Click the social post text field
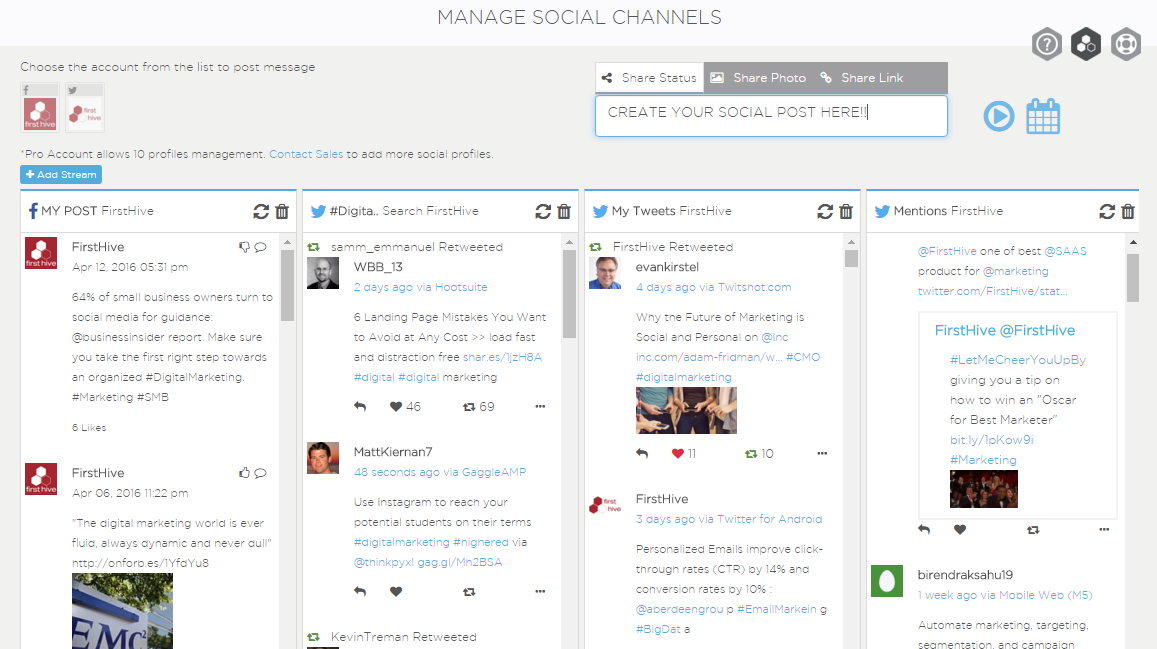Image resolution: width=1157 pixels, height=649 pixels. [x=770, y=115]
